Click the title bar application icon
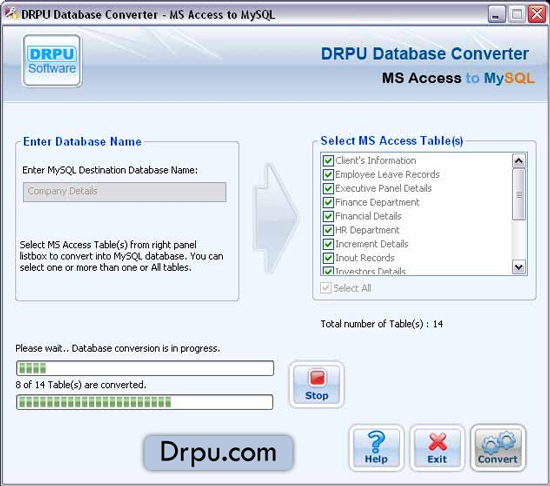 (11, 14)
